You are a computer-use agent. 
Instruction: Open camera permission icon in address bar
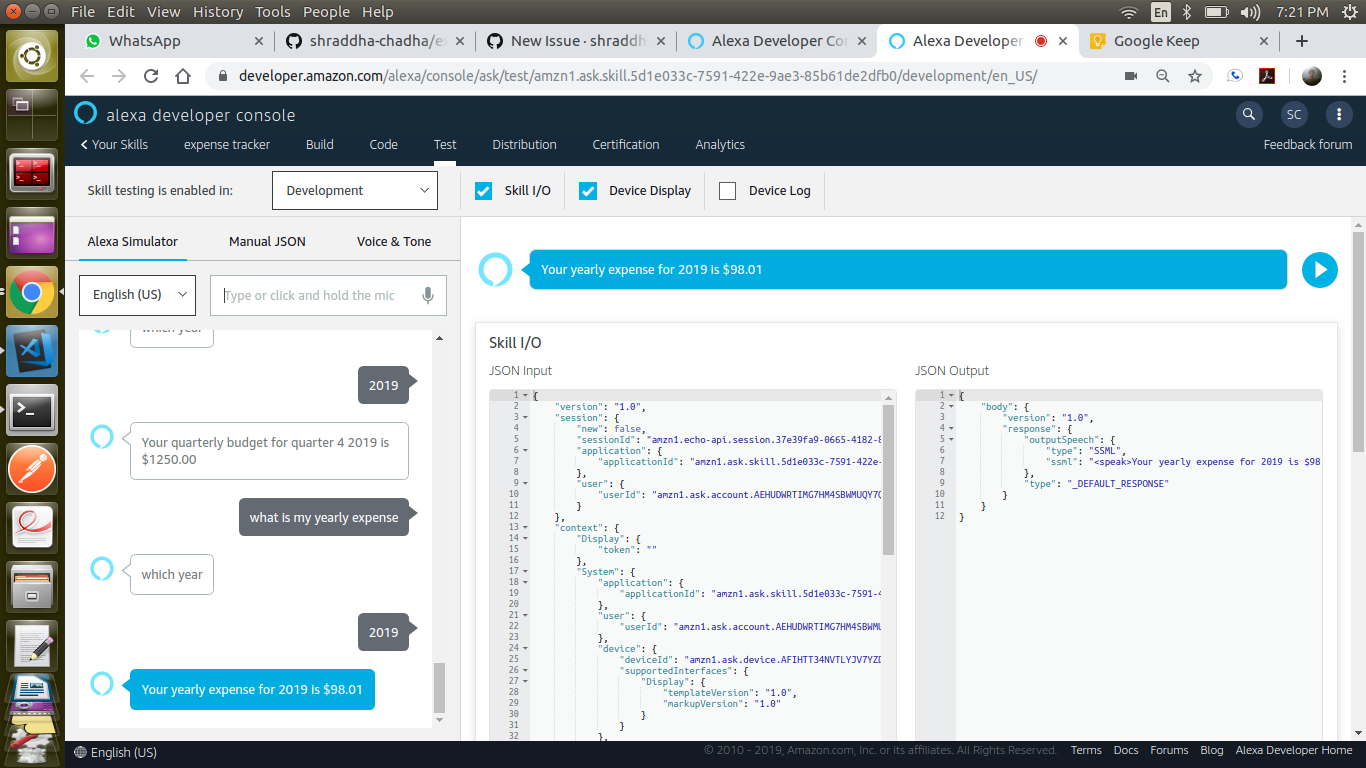pos(1132,76)
